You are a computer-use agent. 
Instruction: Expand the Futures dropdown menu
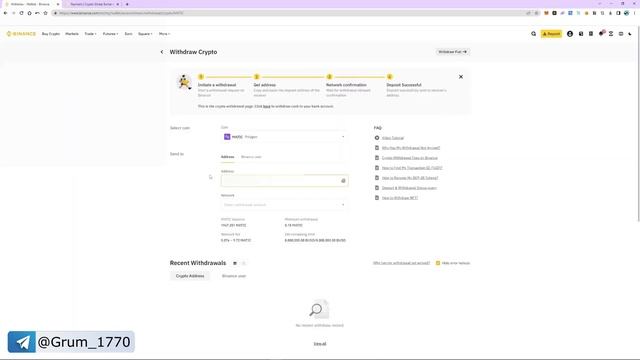point(110,34)
